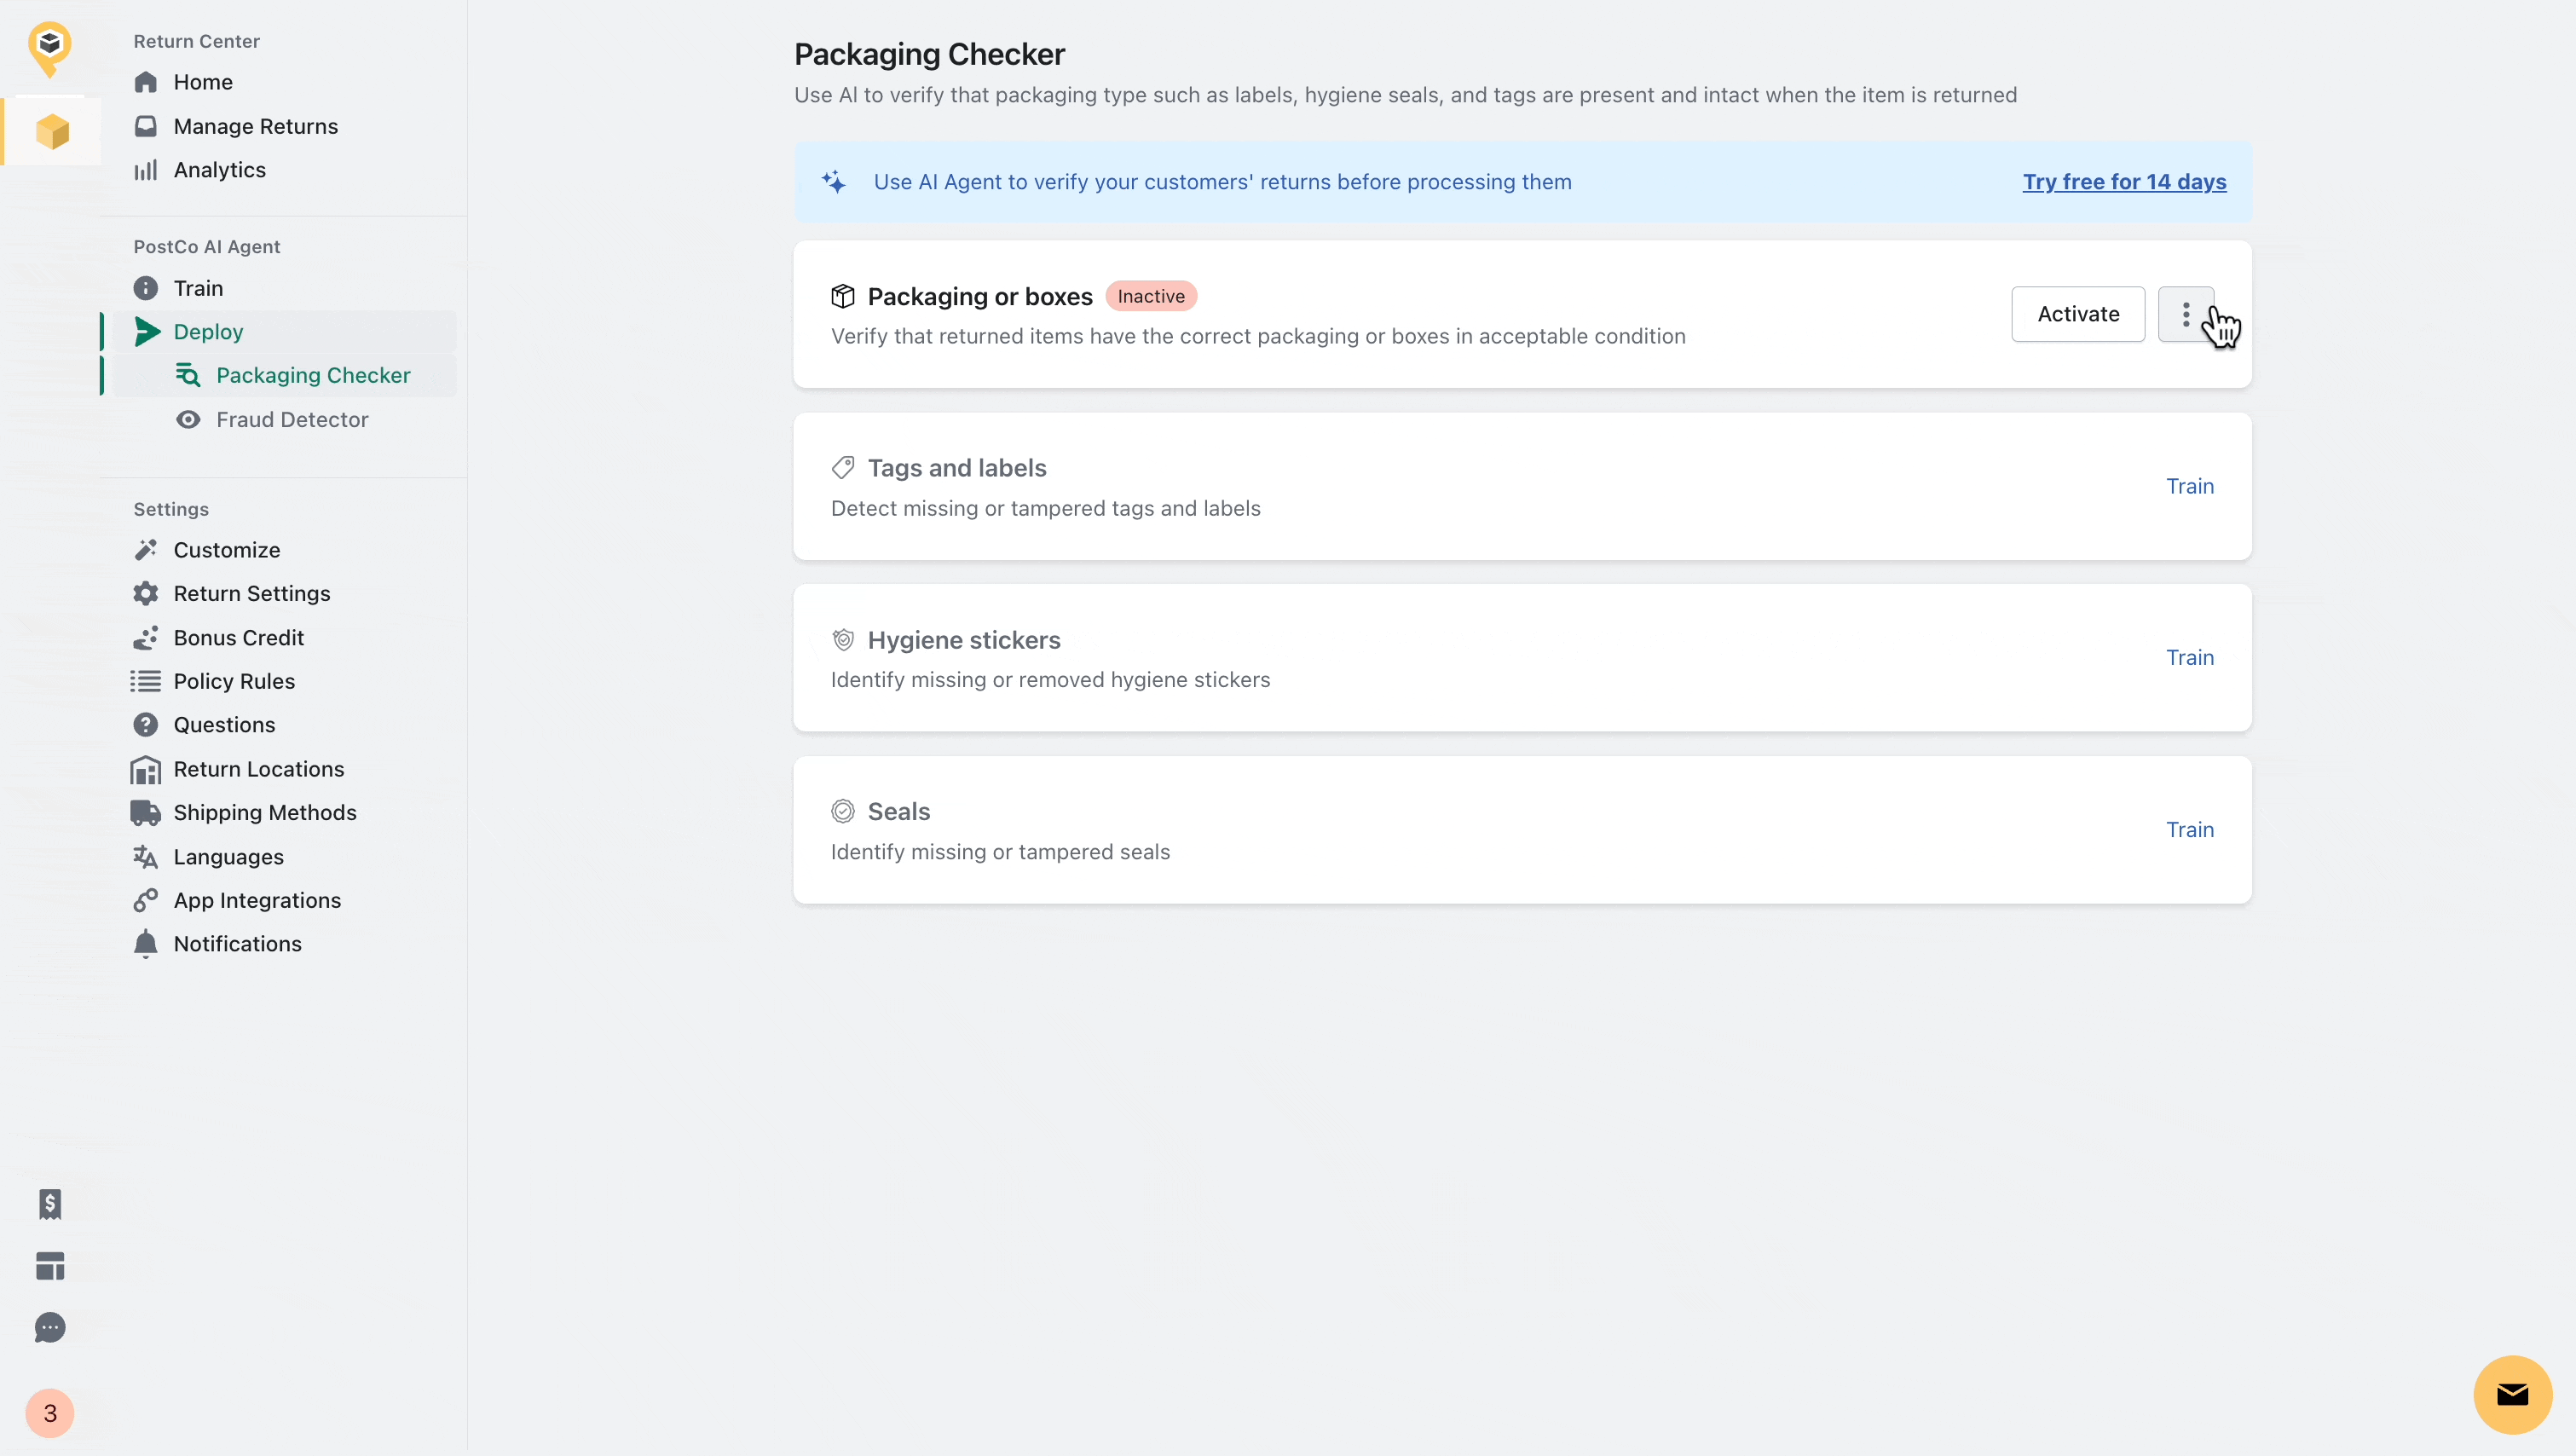Screen dimensions: 2576x1456
Task: Activate the Packaging or boxes checker
Action: point(2078,314)
